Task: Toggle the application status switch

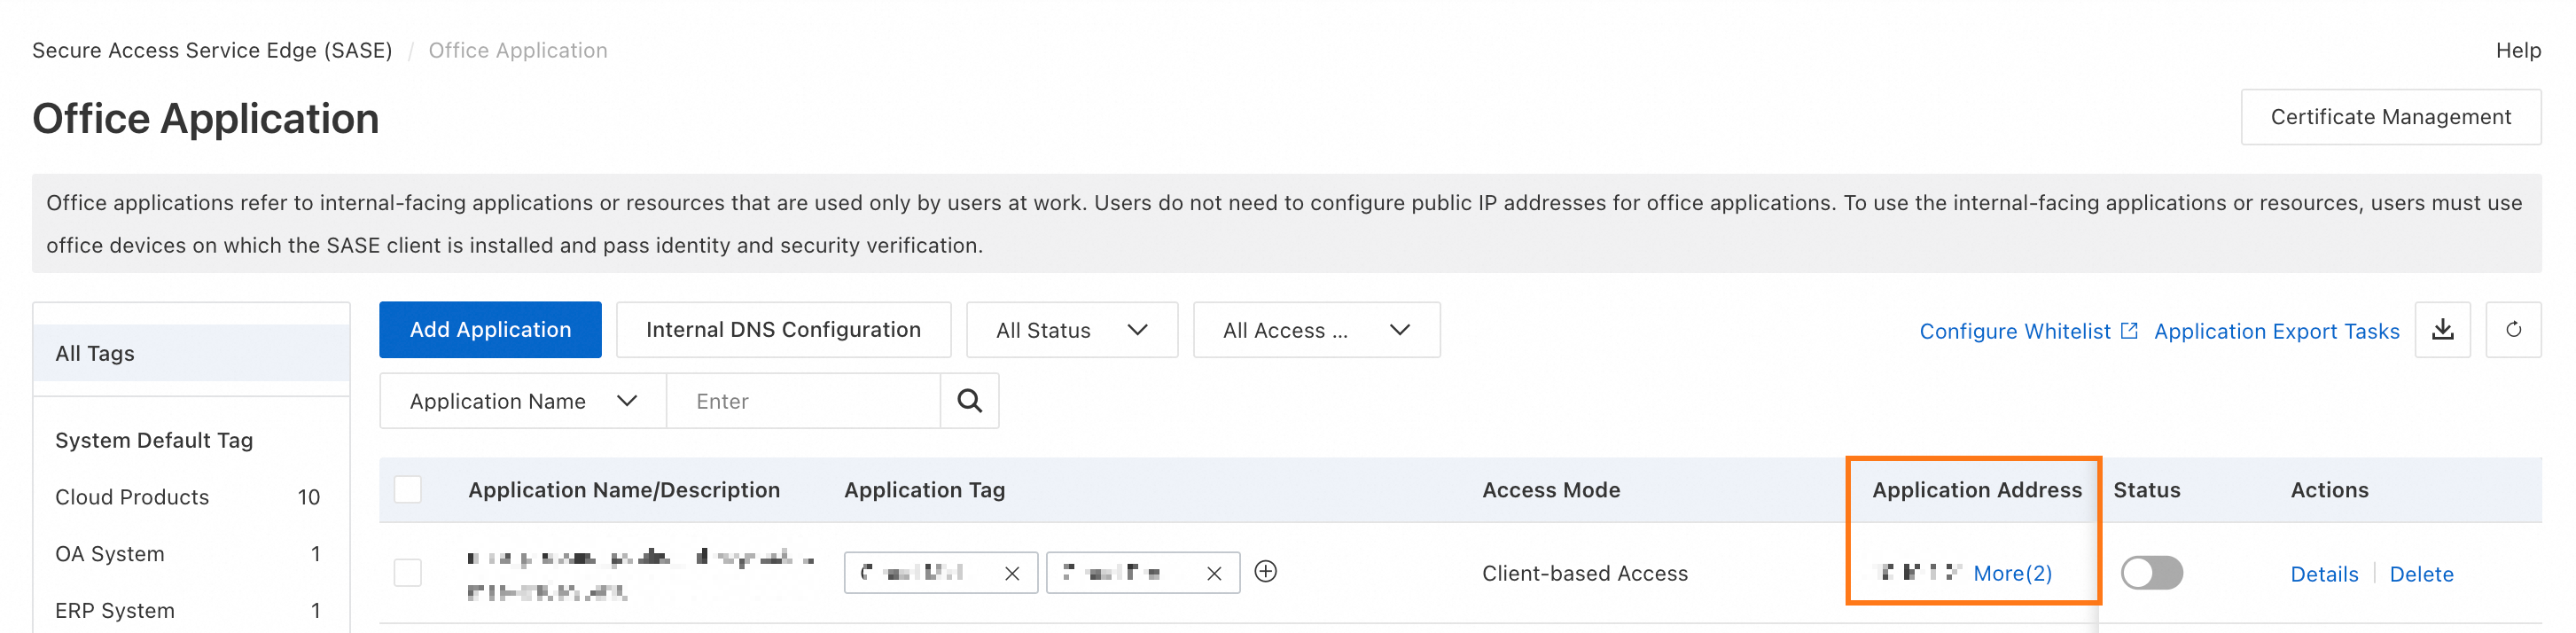Action: [x=2151, y=573]
